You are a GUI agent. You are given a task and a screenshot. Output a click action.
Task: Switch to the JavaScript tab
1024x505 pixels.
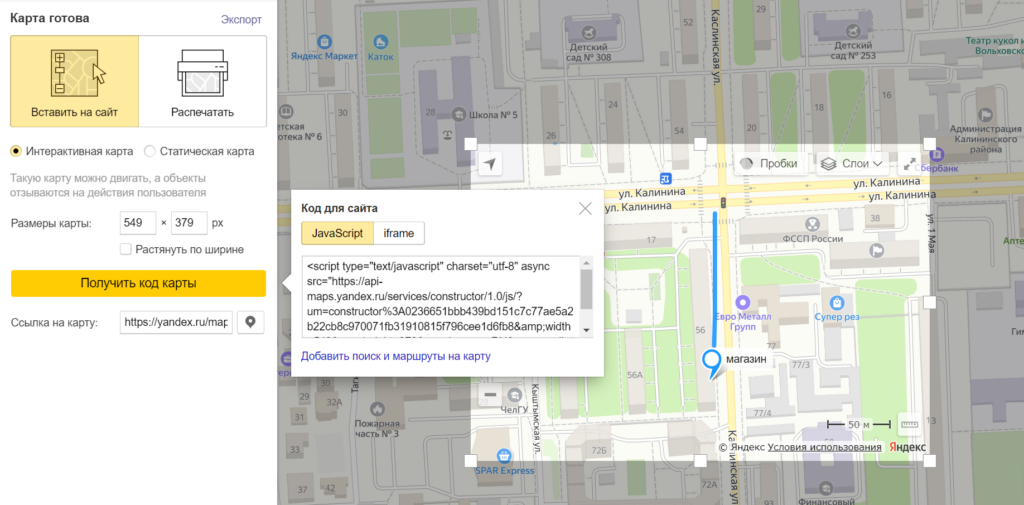[337, 233]
